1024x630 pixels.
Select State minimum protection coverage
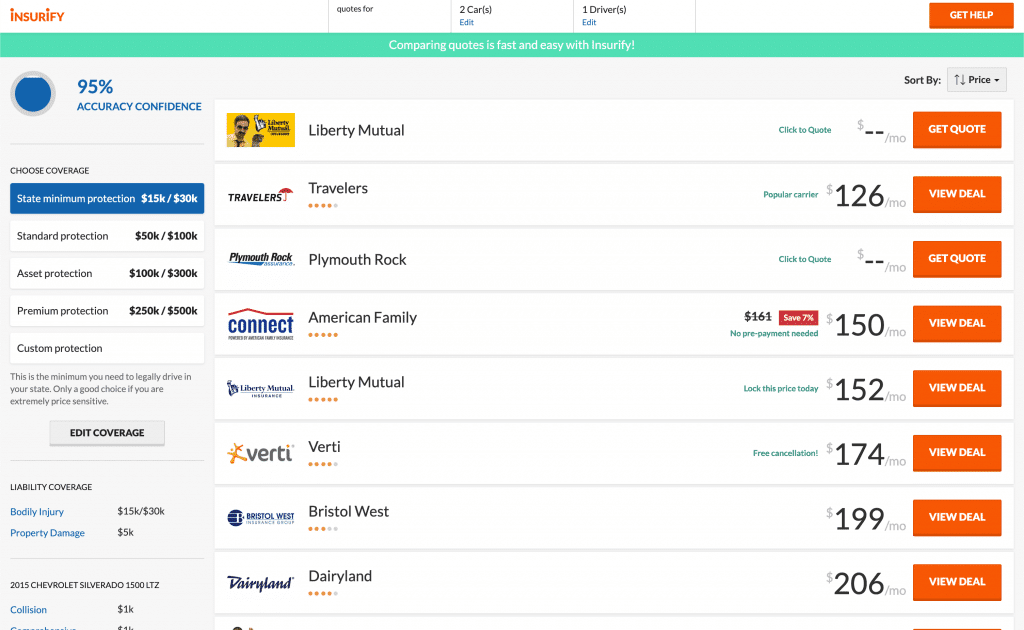click(107, 198)
